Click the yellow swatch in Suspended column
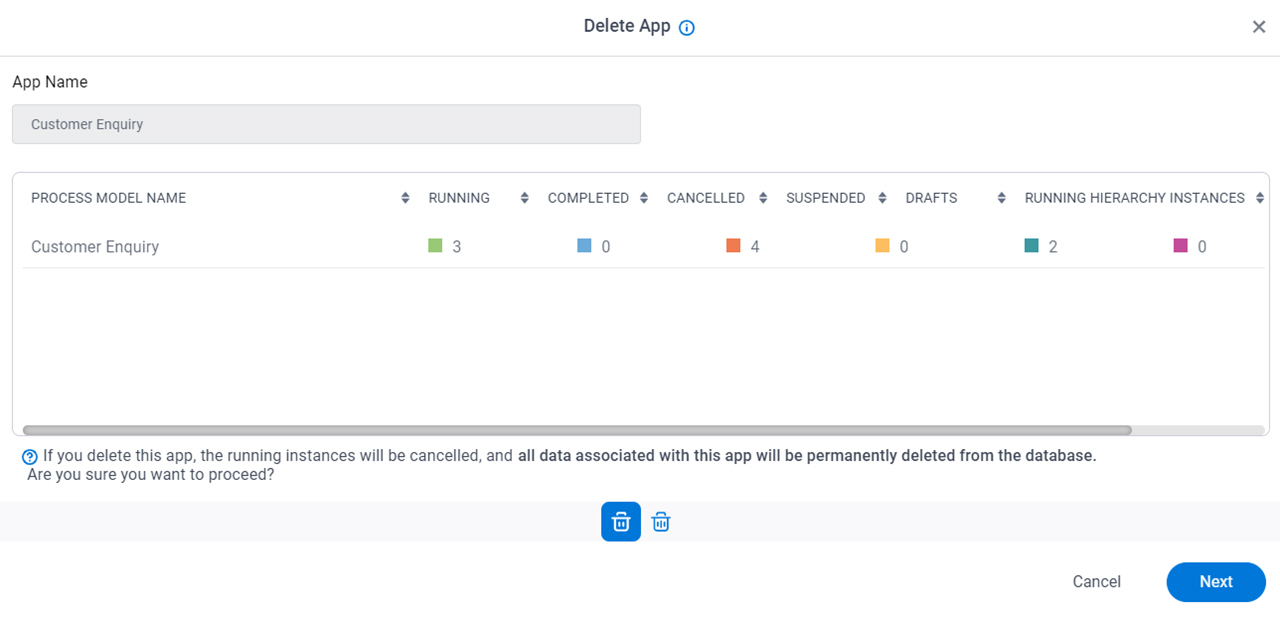This screenshot has width=1280, height=617. 882,245
